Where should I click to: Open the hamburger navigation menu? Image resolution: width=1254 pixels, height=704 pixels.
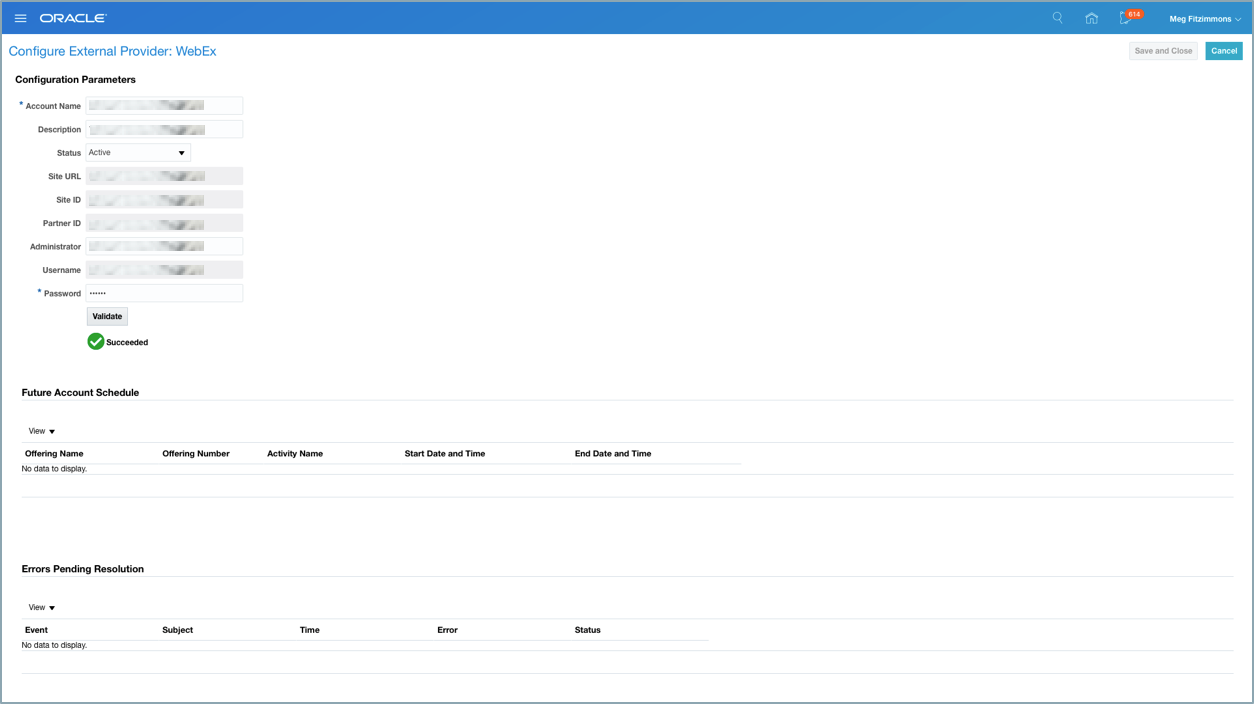(20, 18)
